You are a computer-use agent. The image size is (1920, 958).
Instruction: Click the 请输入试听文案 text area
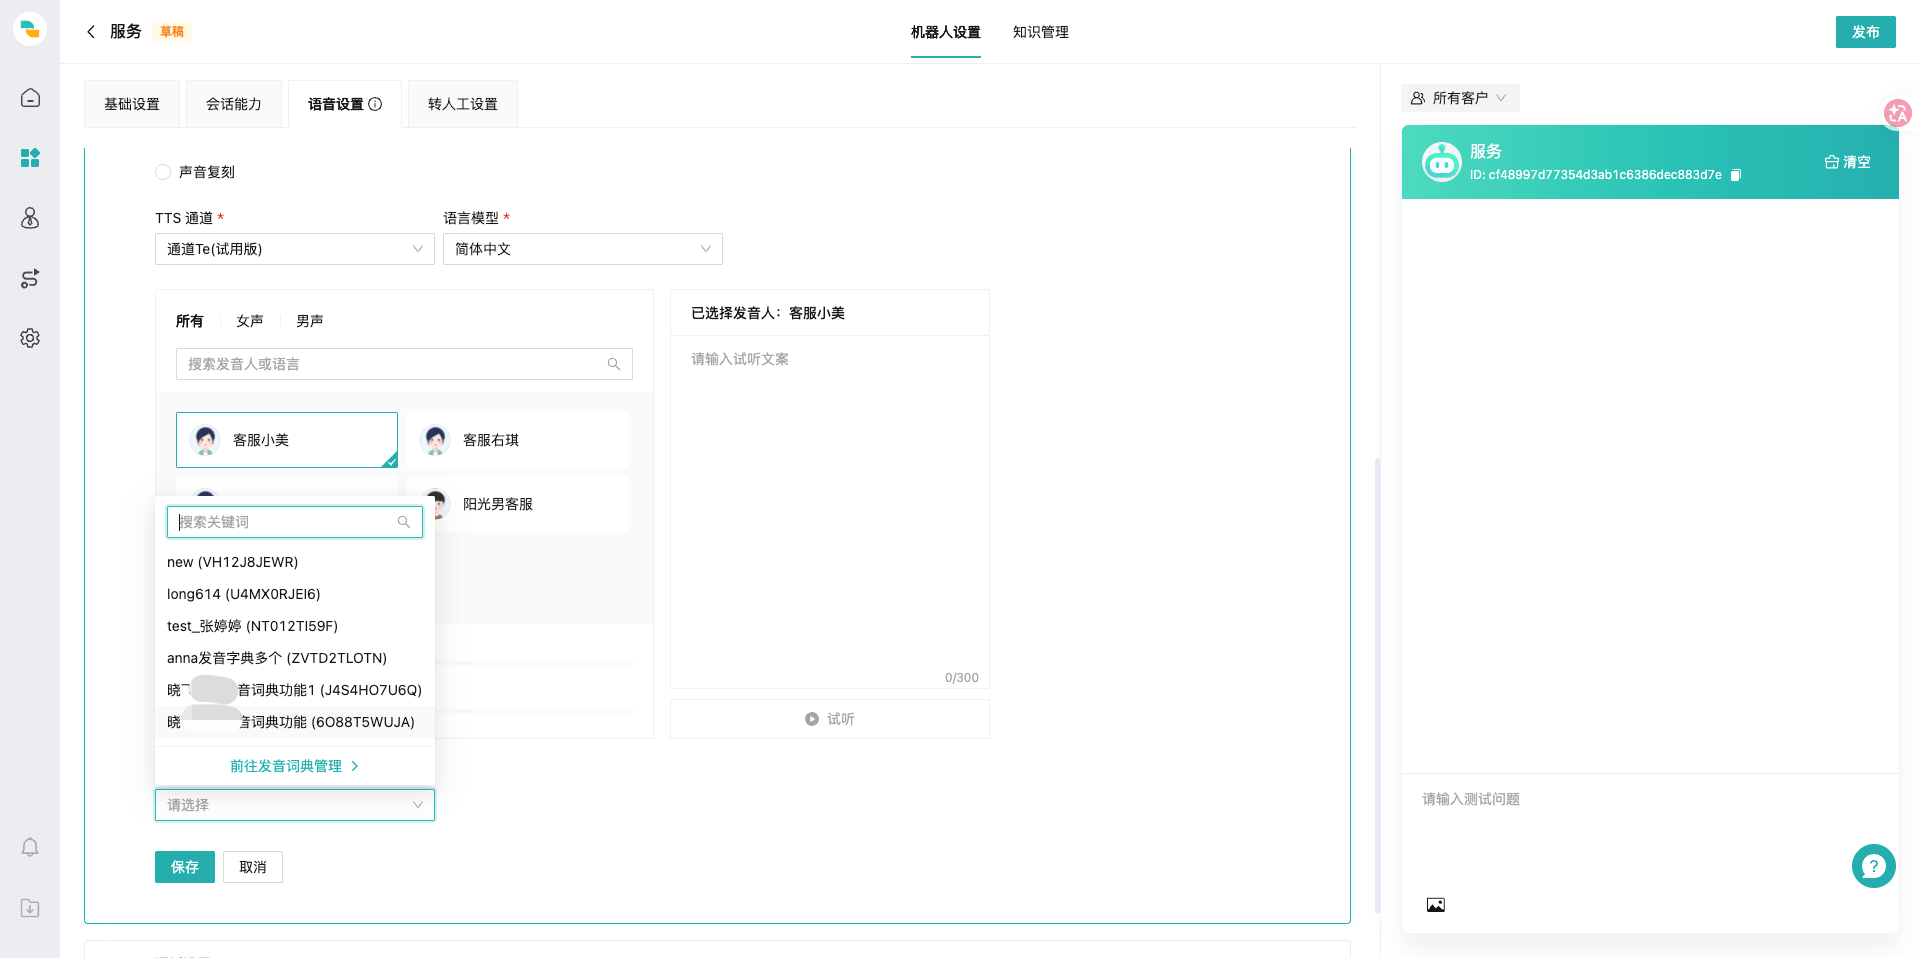[x=830, y=512]
